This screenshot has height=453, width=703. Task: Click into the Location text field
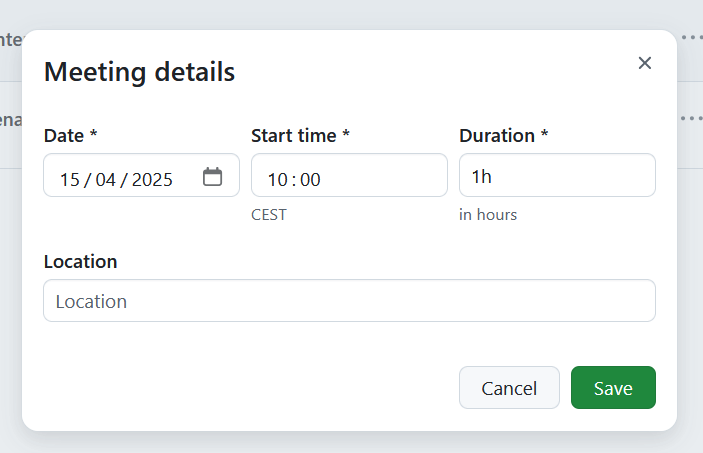349,301
